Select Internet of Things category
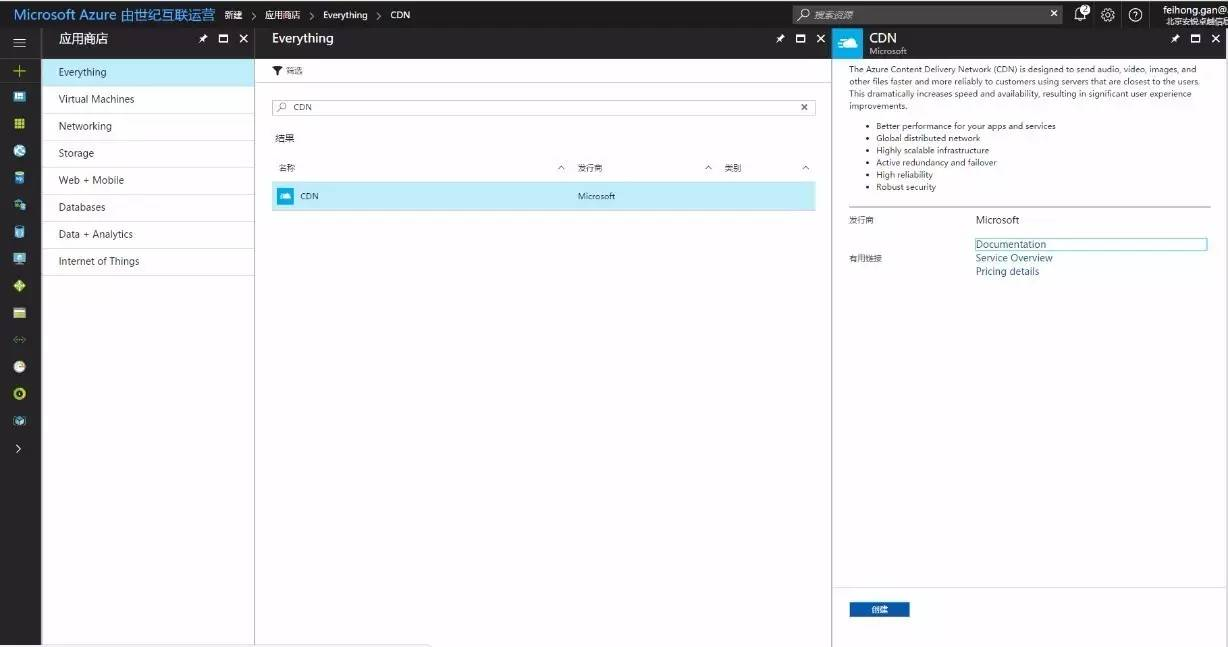 point(148,261)
